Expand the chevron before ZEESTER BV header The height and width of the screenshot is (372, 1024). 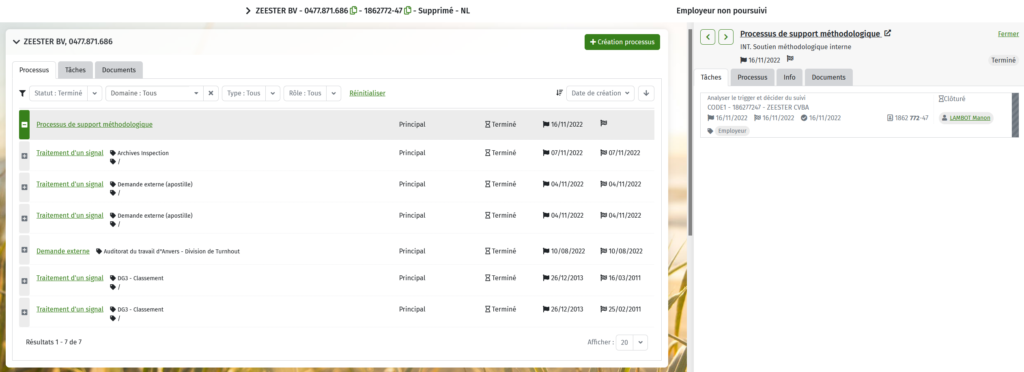(248, 10)
